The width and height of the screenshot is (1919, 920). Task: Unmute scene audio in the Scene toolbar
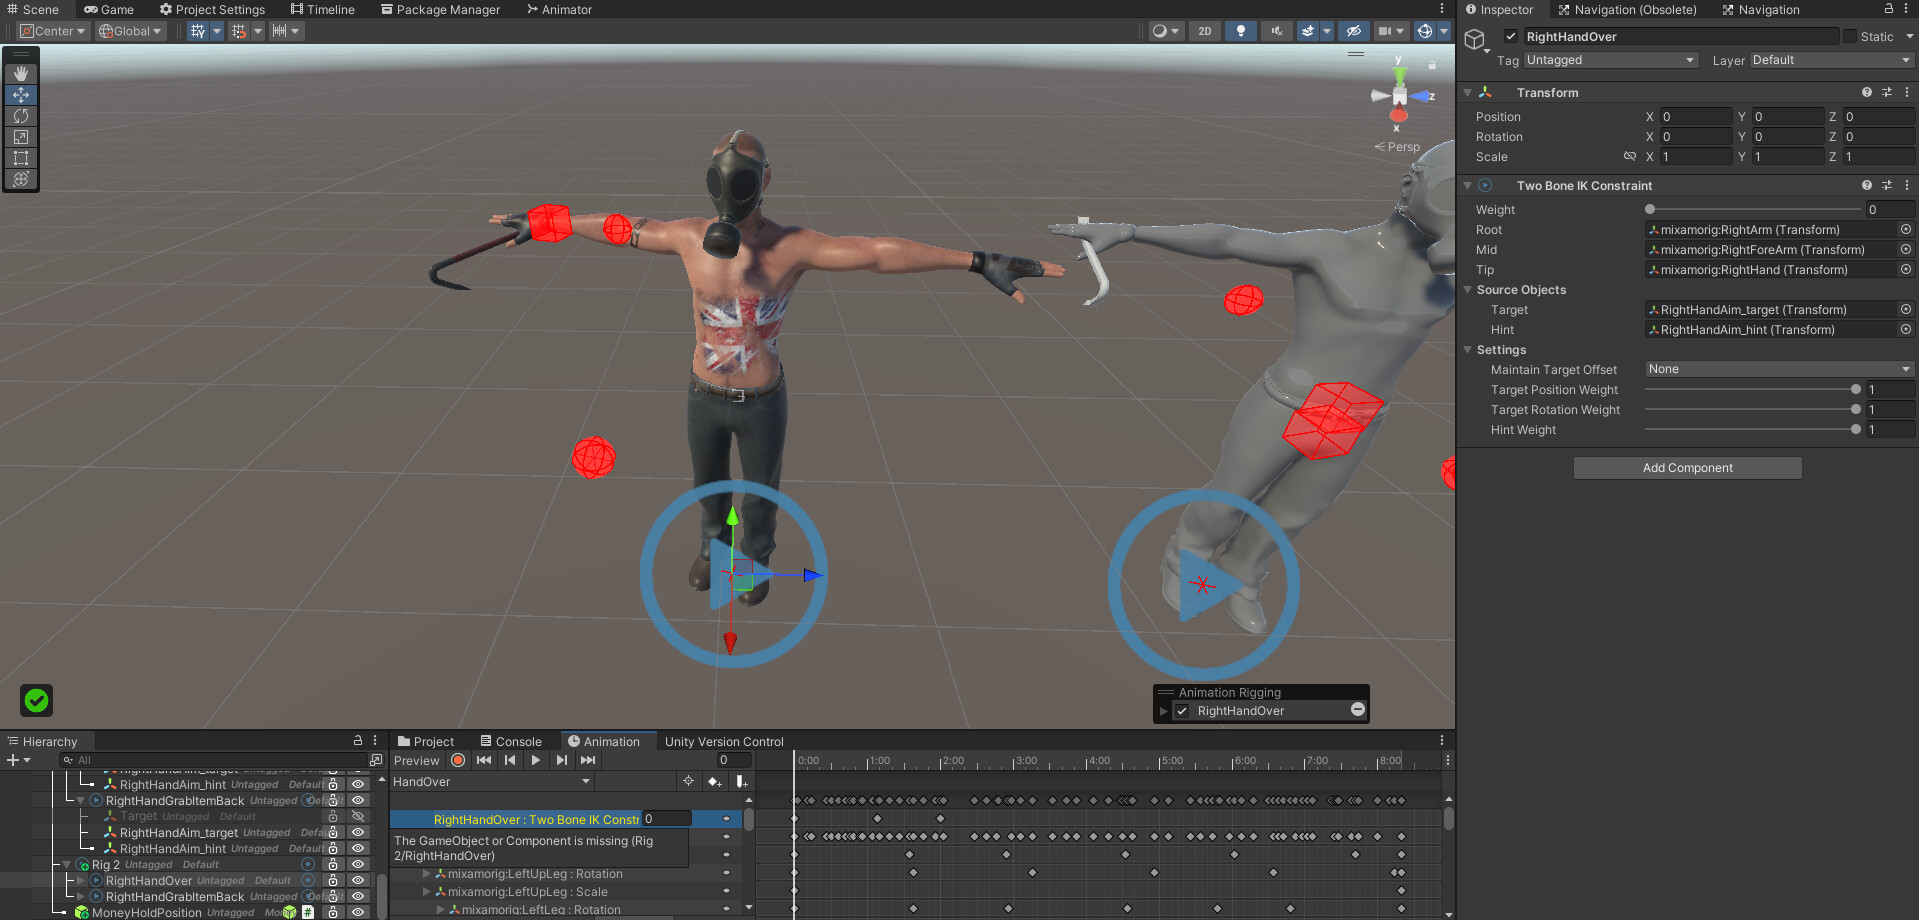1275,31
